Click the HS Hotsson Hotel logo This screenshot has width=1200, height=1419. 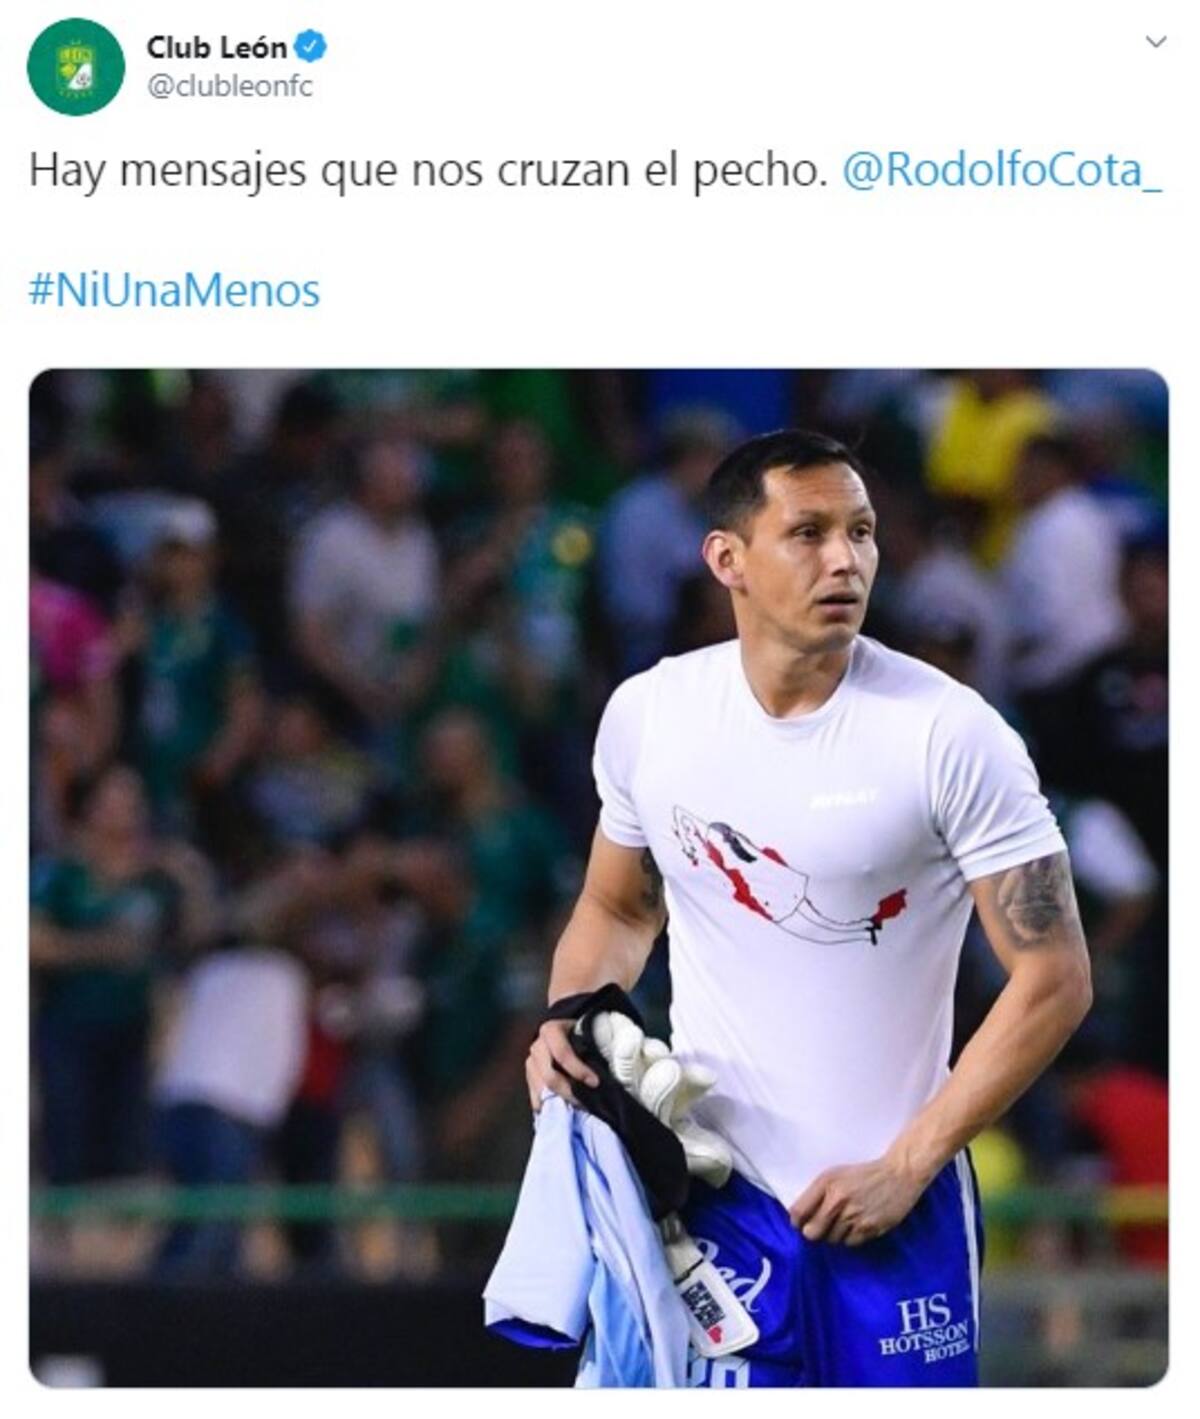coord(924,1326)
